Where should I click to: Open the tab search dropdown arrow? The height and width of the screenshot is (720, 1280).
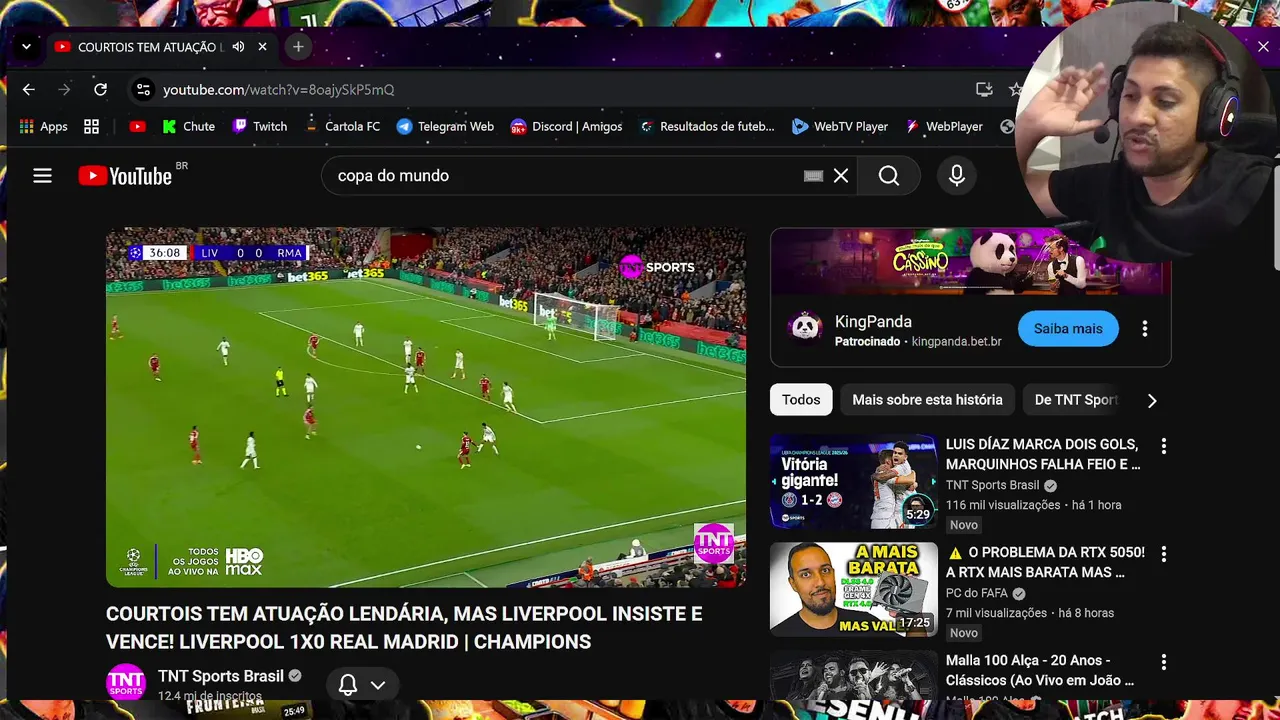[x=26, y=47]
